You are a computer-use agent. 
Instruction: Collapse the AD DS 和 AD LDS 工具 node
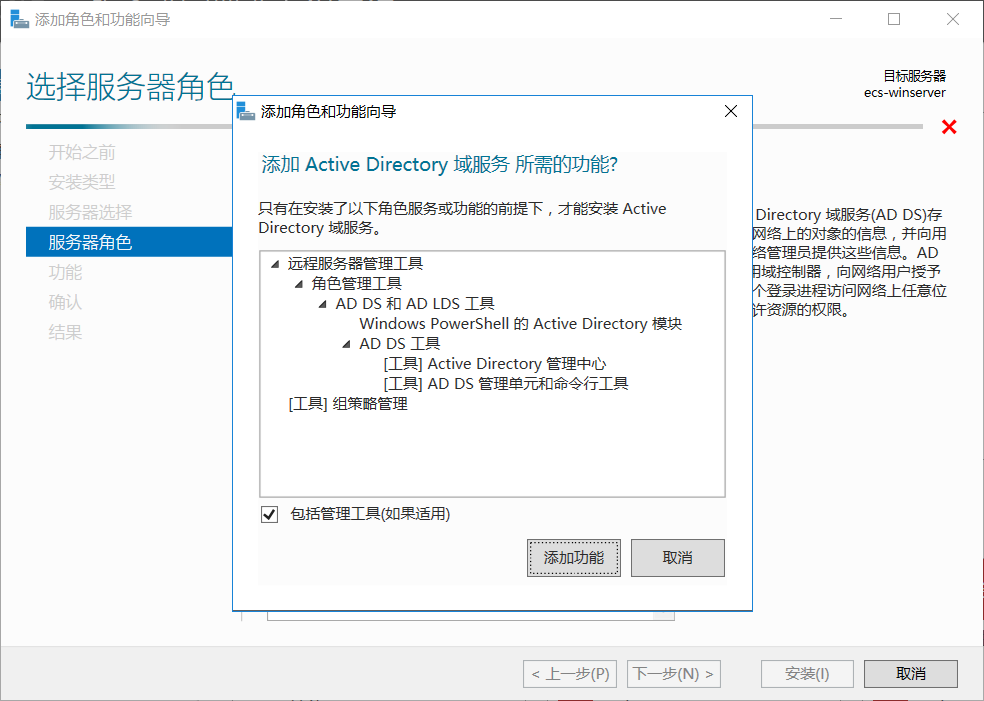(x=323, y=304)
